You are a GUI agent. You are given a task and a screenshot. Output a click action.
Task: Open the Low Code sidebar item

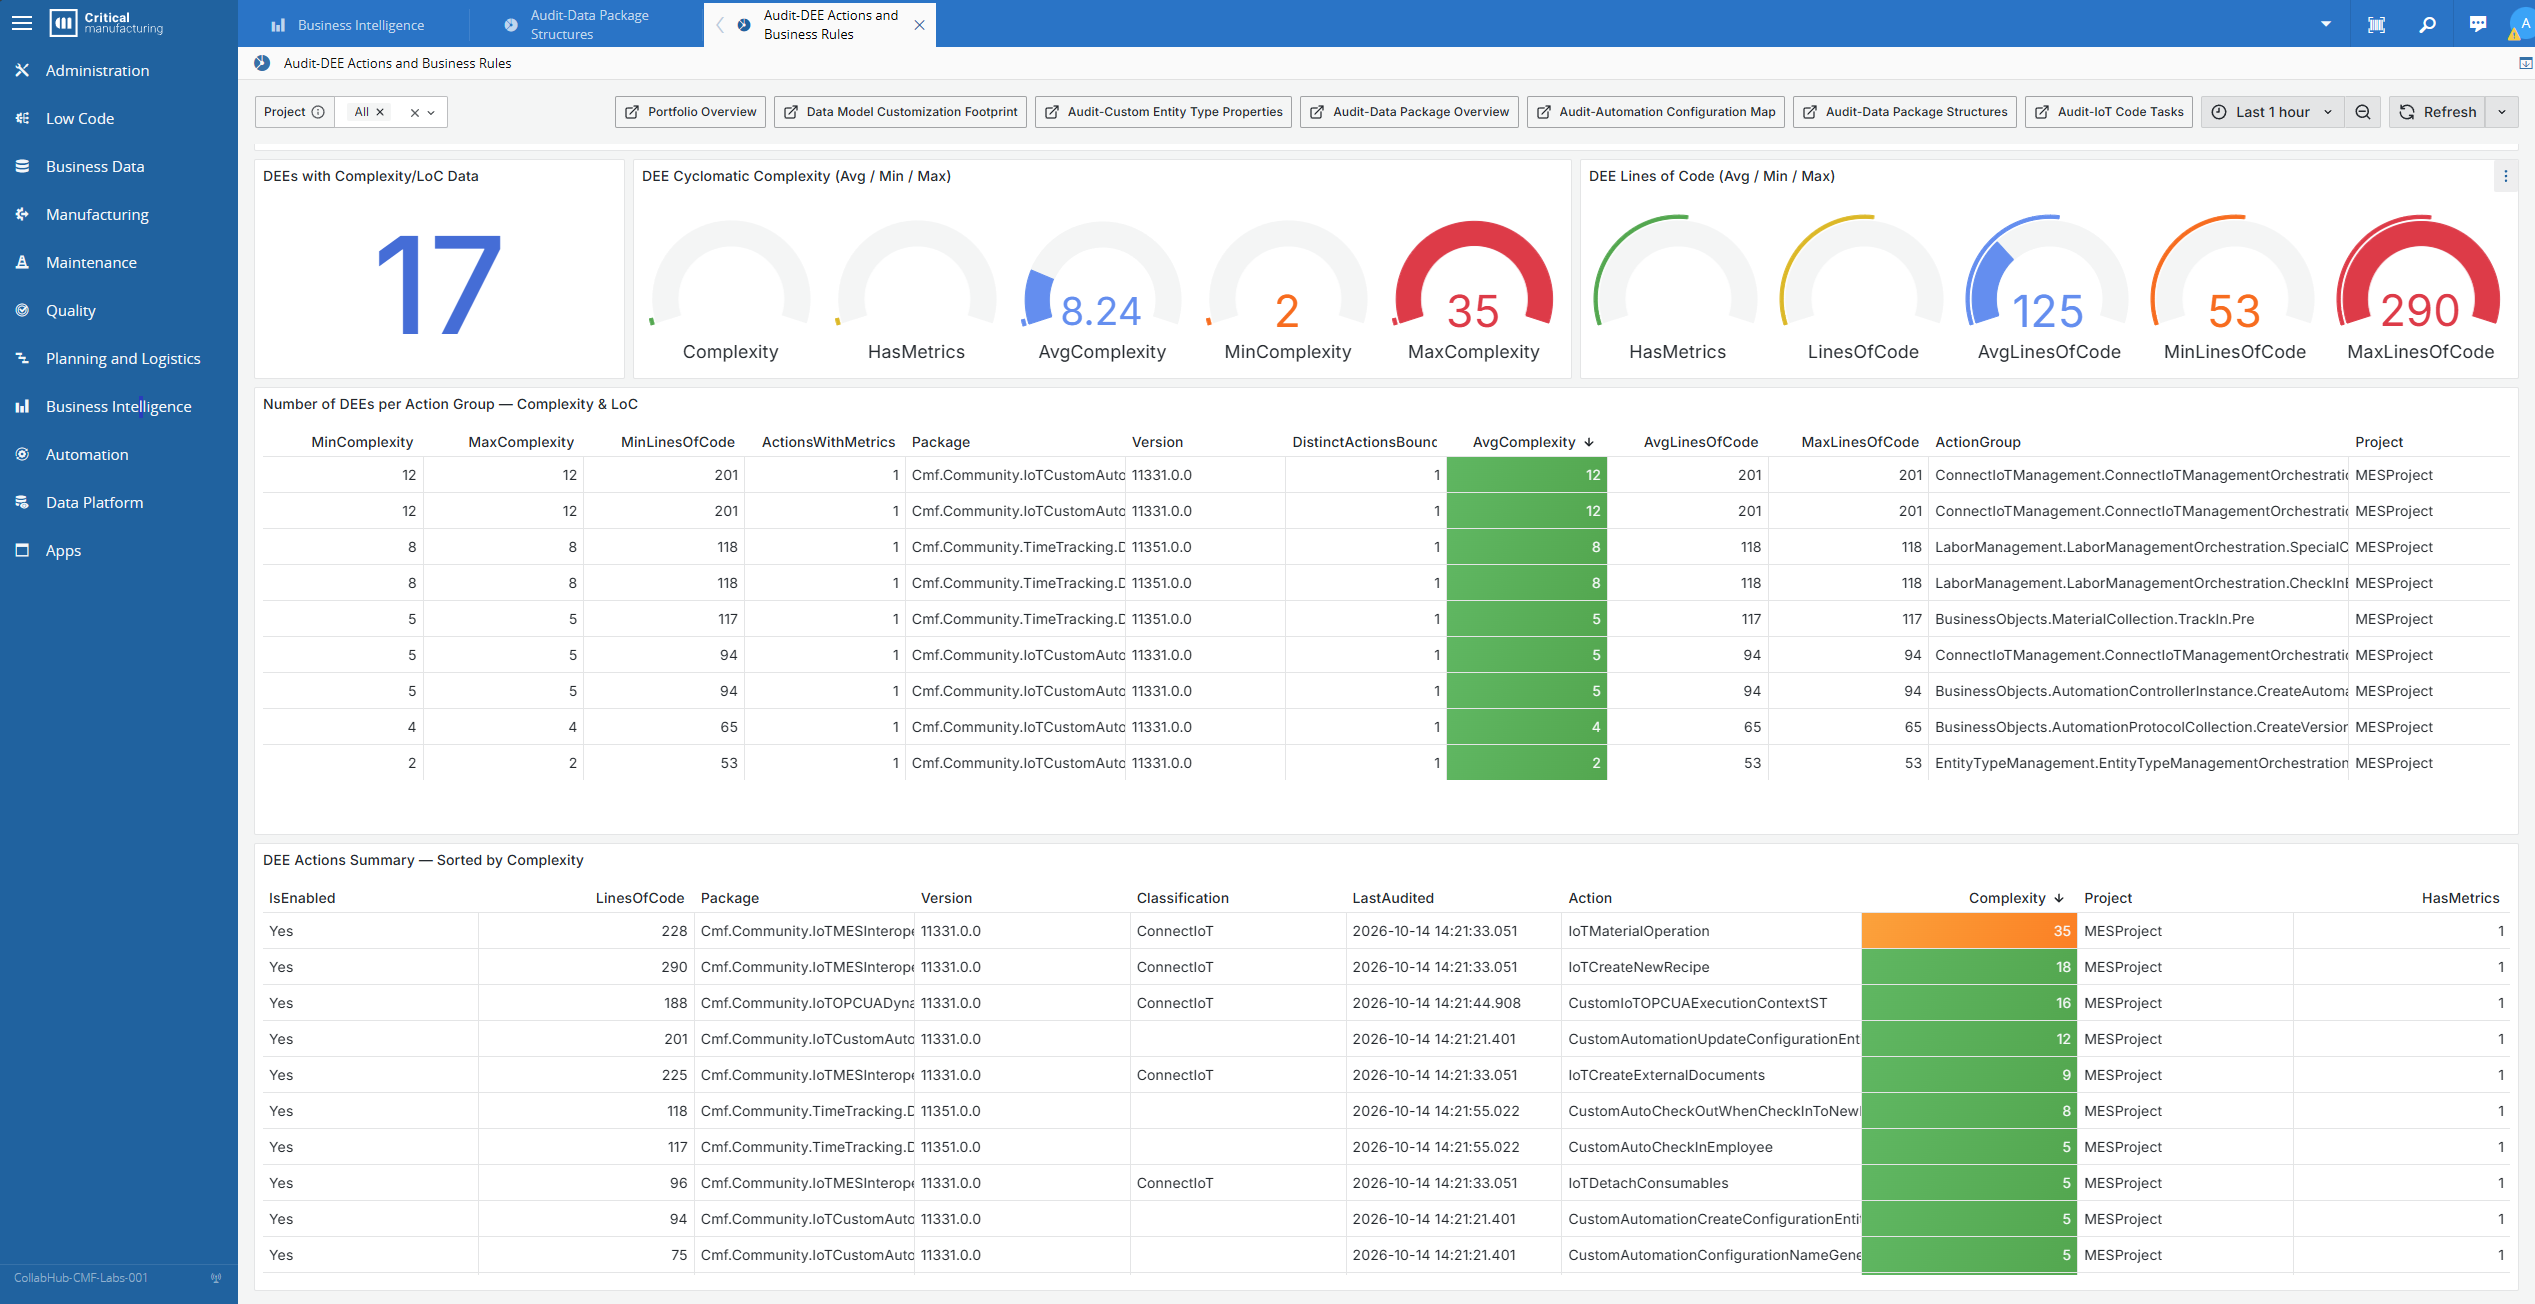[80, 118]
